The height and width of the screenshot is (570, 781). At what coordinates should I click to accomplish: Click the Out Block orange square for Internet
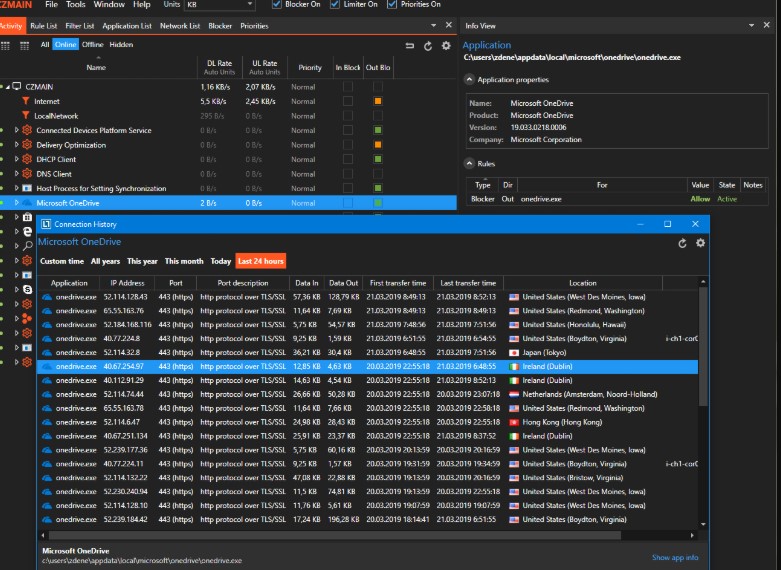coord(378,101)
